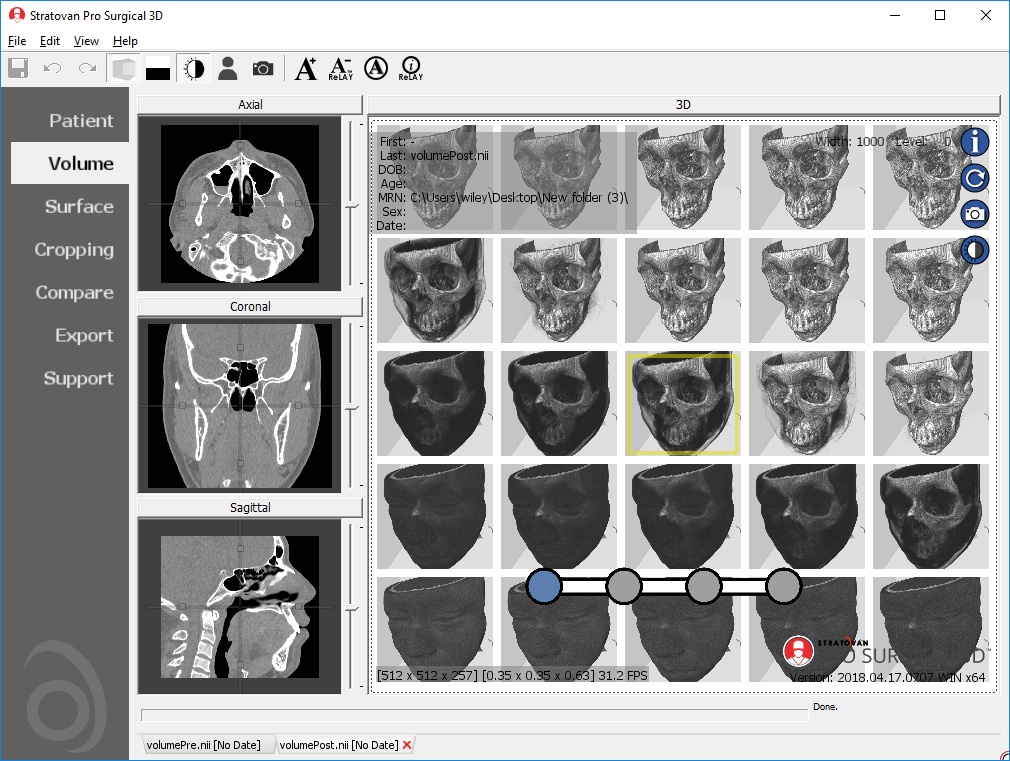1010x761 pixels.
Task: Click the Sagittal panel header
Action: click(250, 508)
